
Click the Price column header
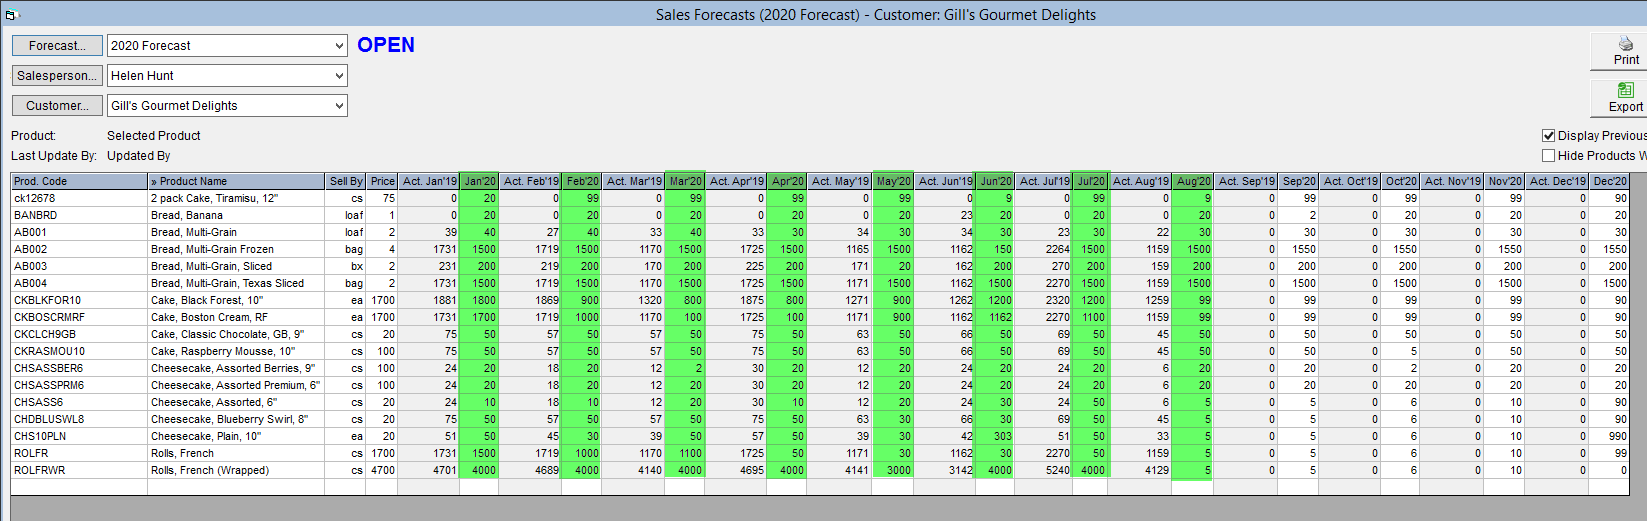pos(382,181)
